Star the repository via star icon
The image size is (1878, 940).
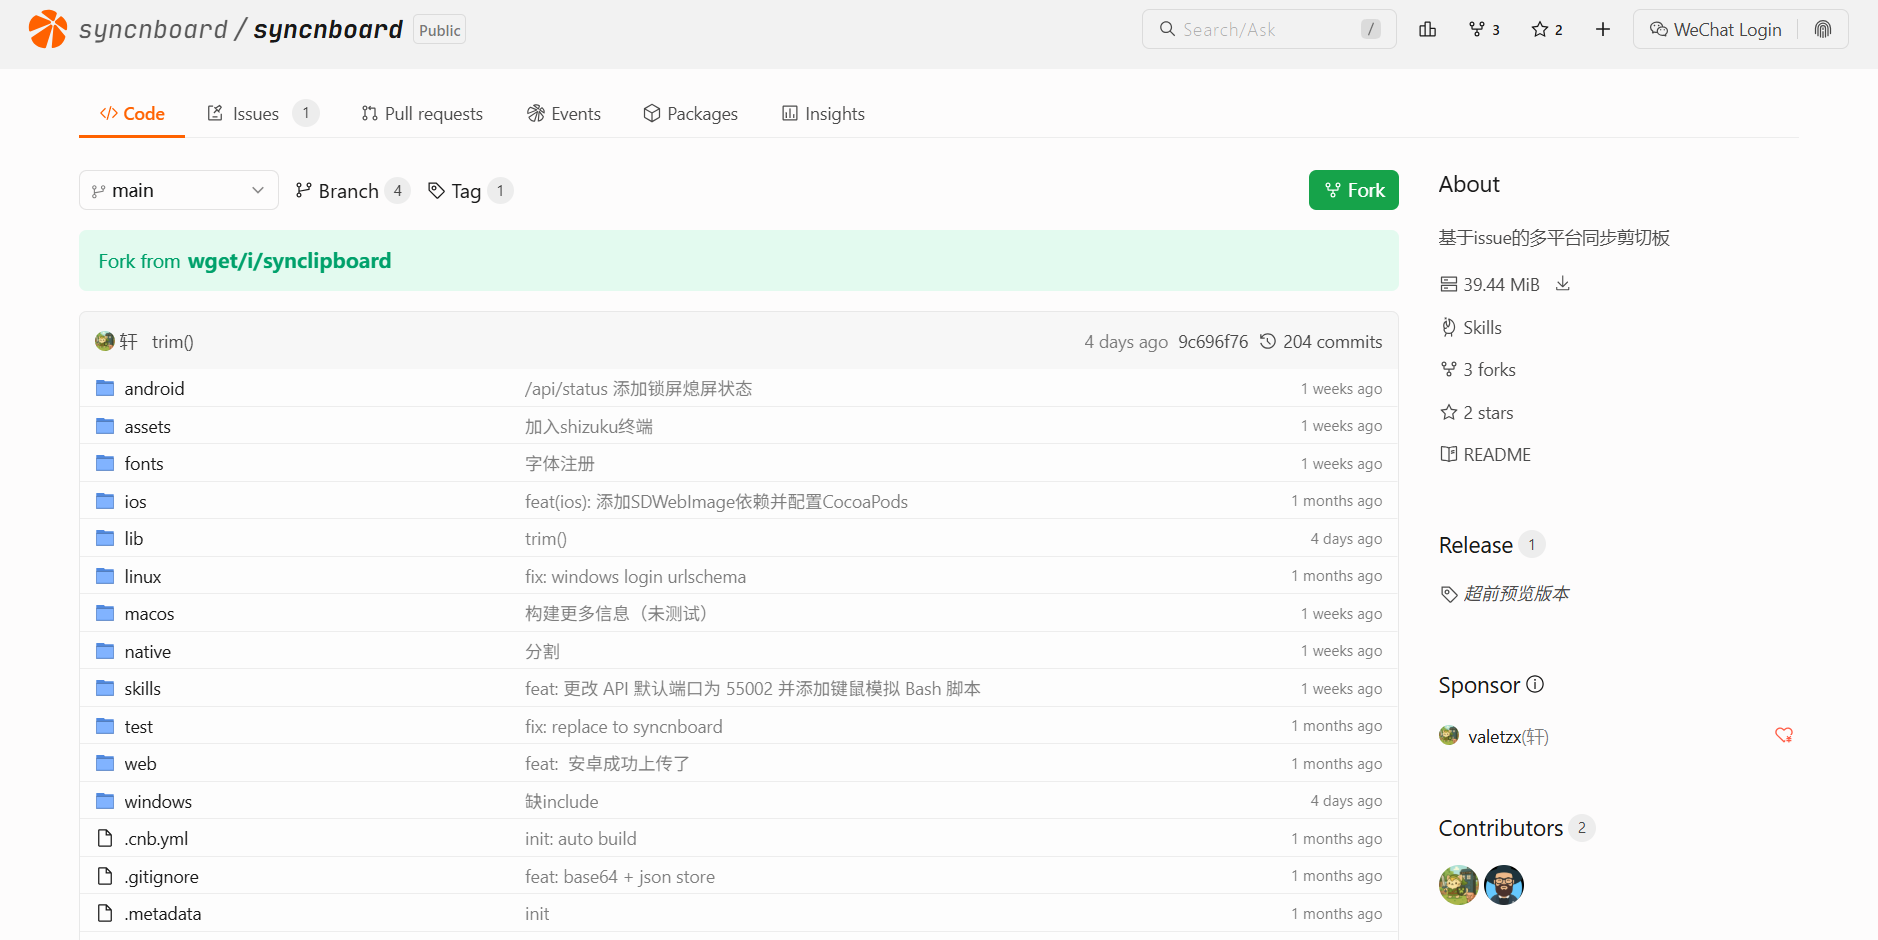point(1540,29)
